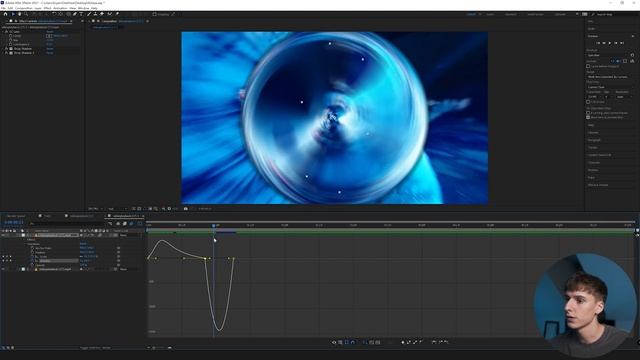Screen dimensions: 640x360
Task: Reset the CC Lens effect
Action: tap(50, 31)
